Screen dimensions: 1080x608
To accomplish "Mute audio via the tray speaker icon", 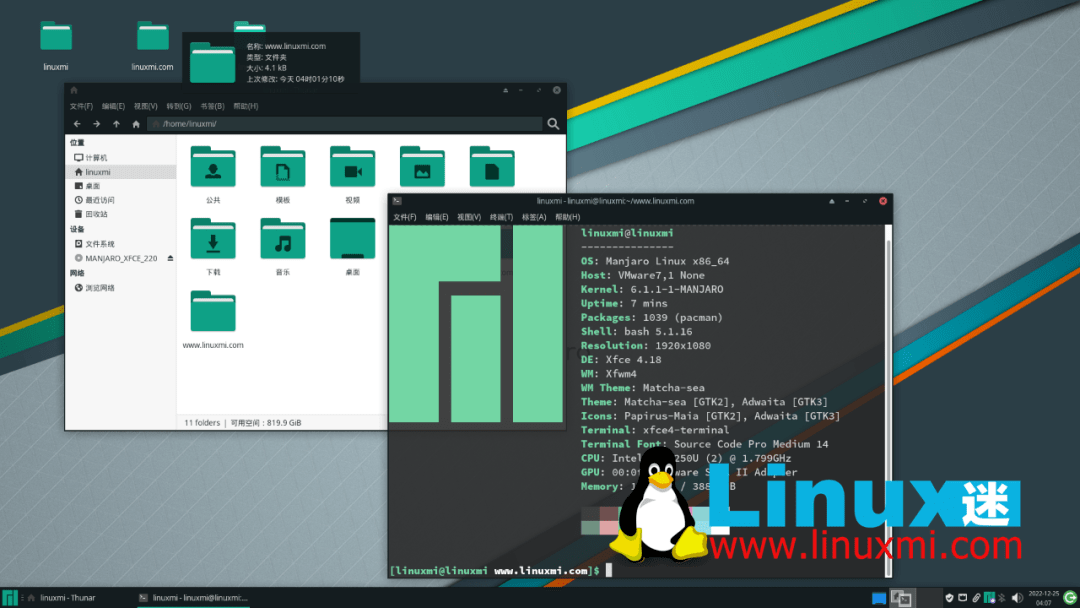I will (1017, 597).
